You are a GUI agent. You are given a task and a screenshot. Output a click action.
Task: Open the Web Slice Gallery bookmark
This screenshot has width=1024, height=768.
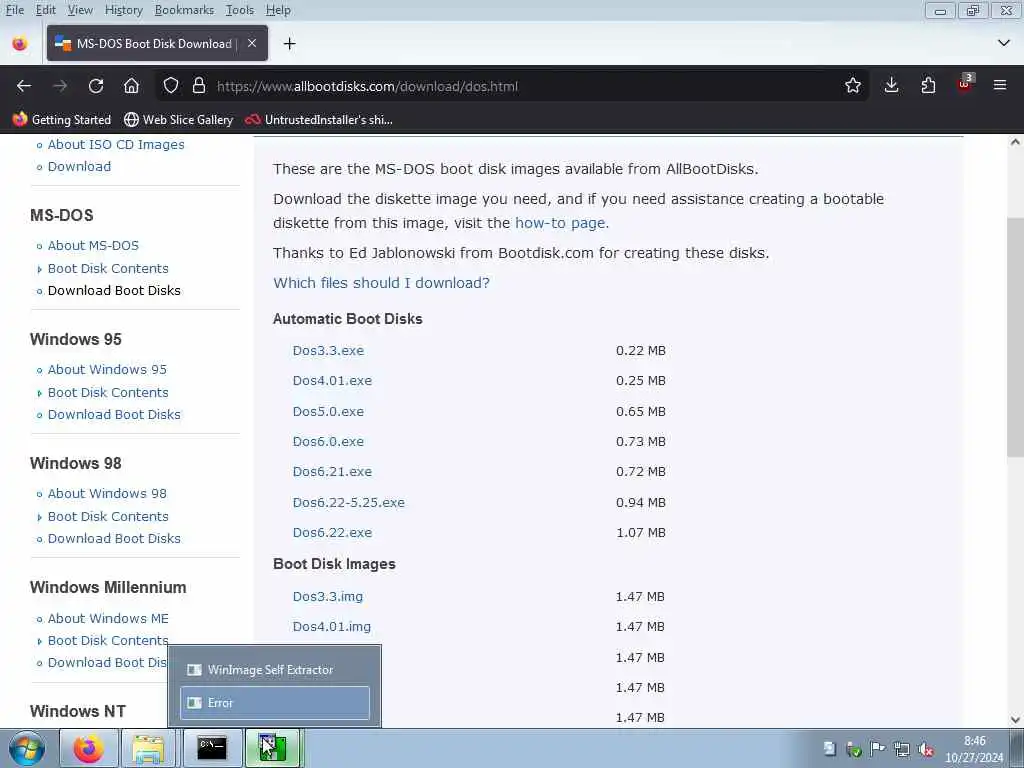(x=178, y=120)
